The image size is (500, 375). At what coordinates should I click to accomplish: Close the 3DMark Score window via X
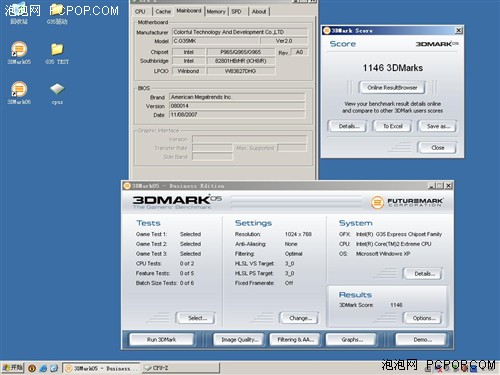[459, 31]
